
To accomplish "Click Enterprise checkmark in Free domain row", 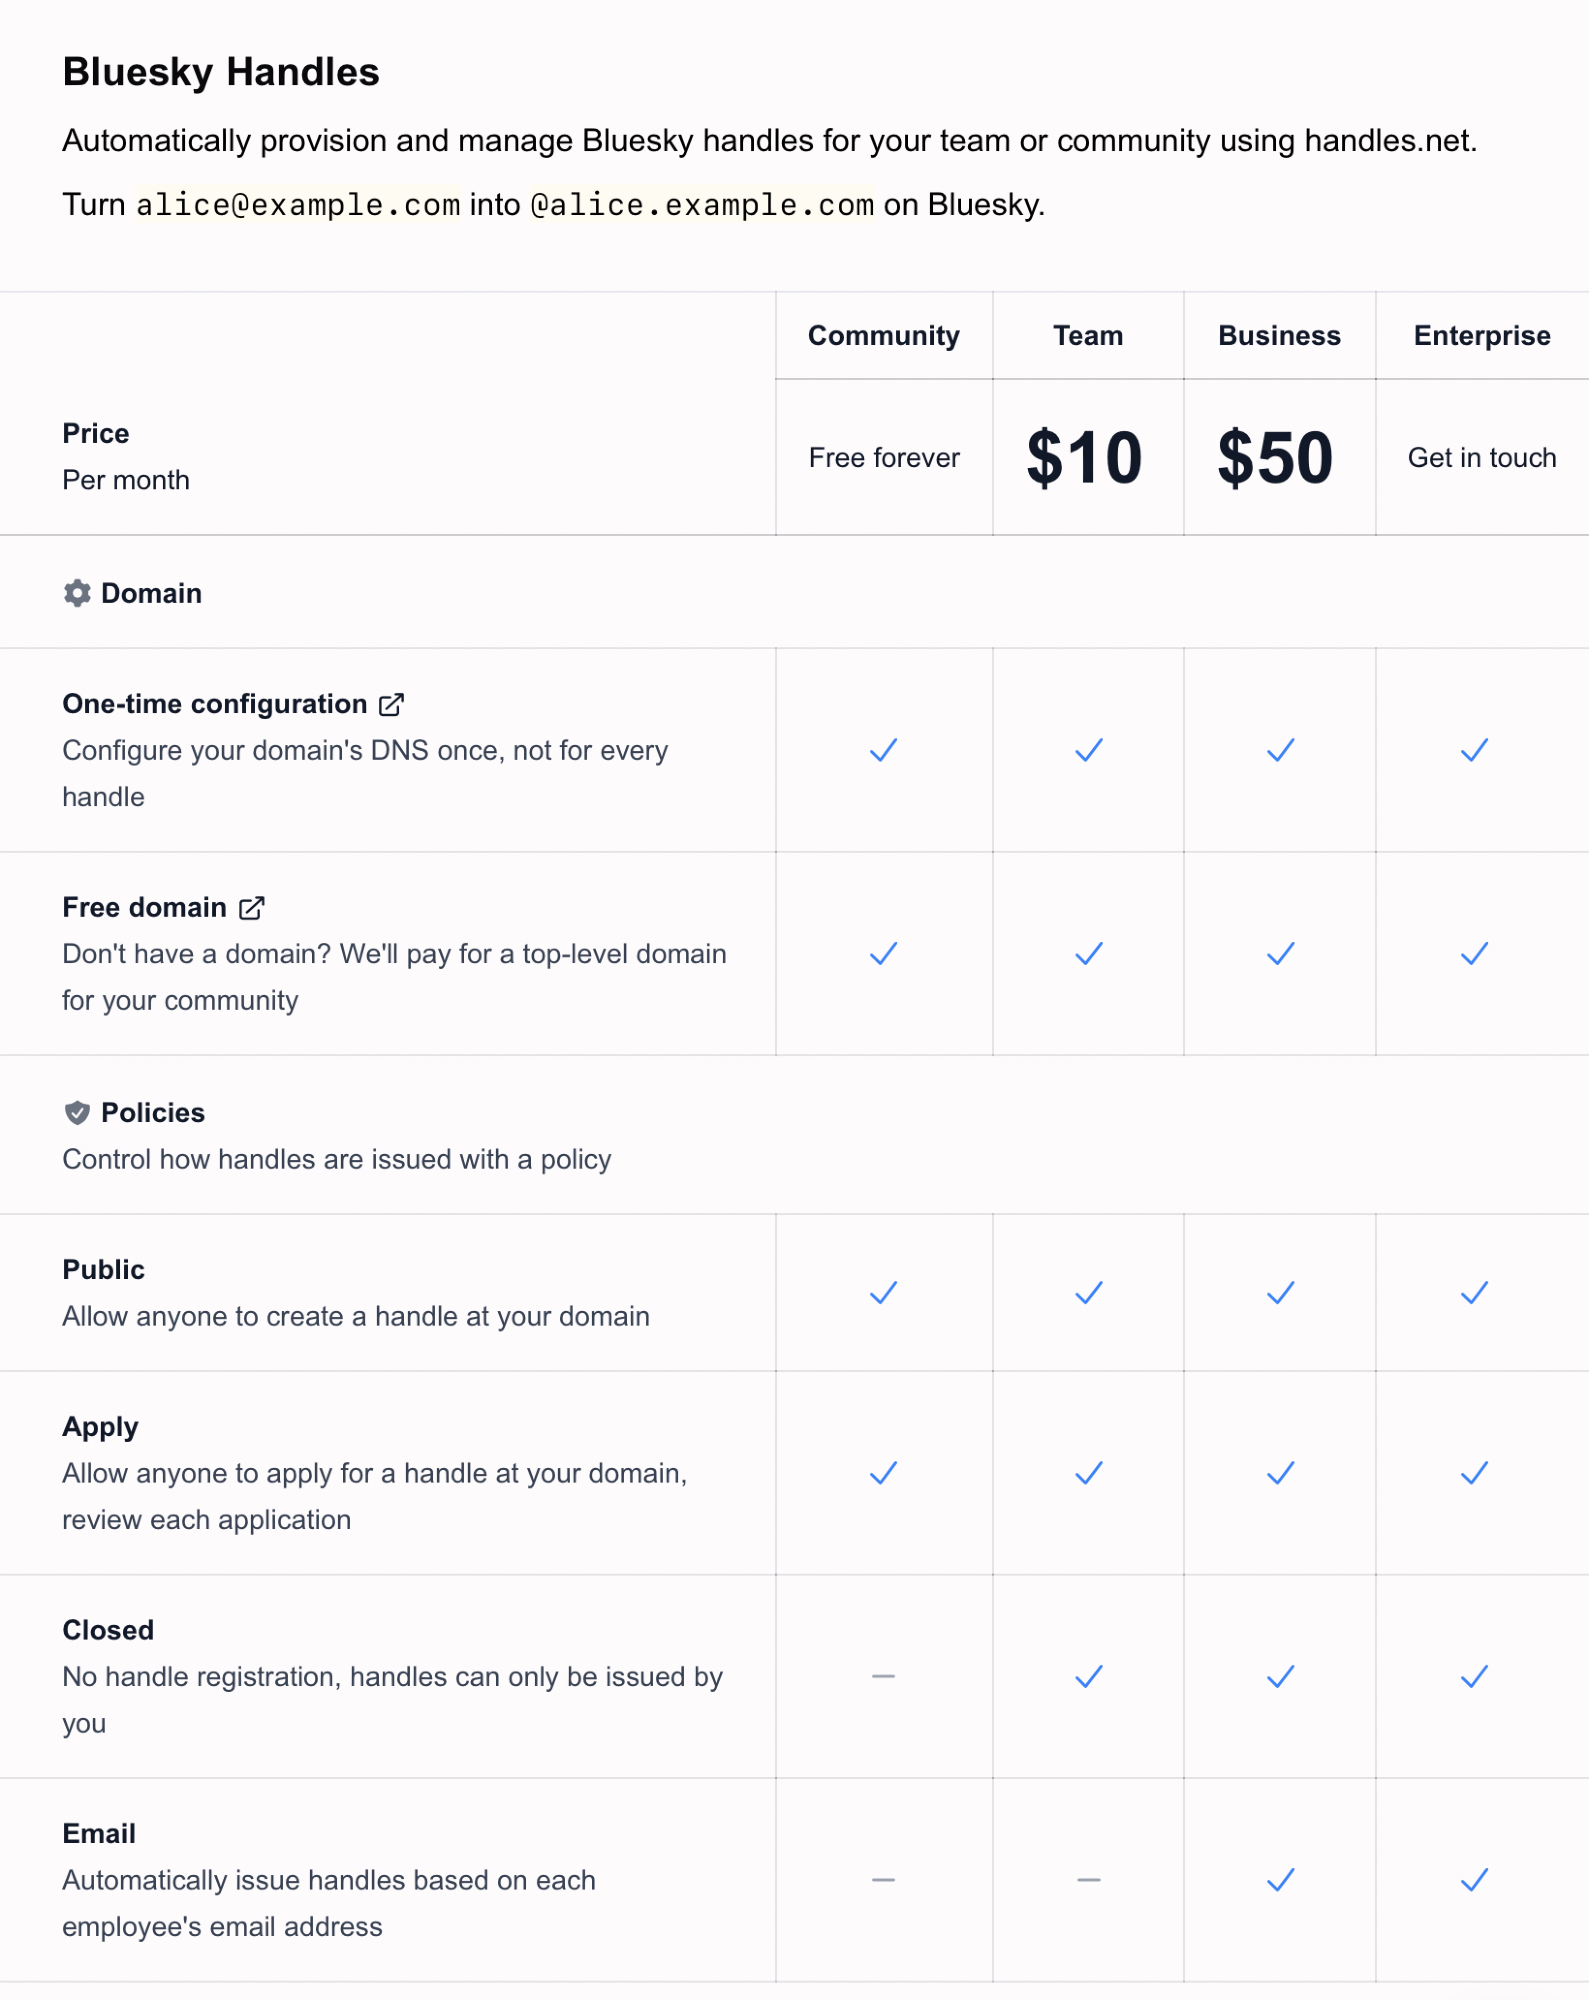I will 1474,953.
